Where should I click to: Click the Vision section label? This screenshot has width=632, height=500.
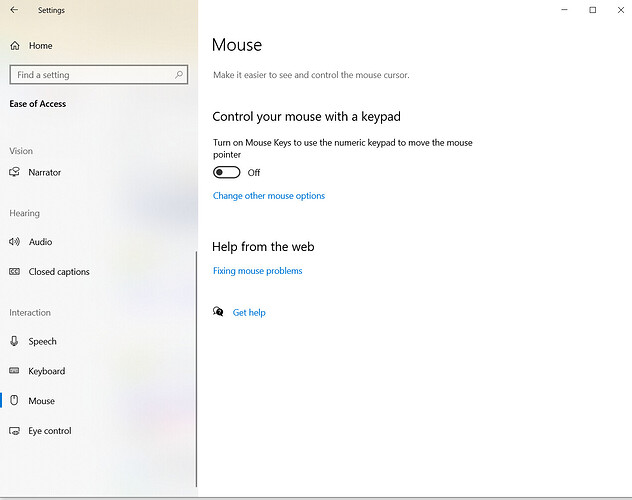(x=21, y=151)
